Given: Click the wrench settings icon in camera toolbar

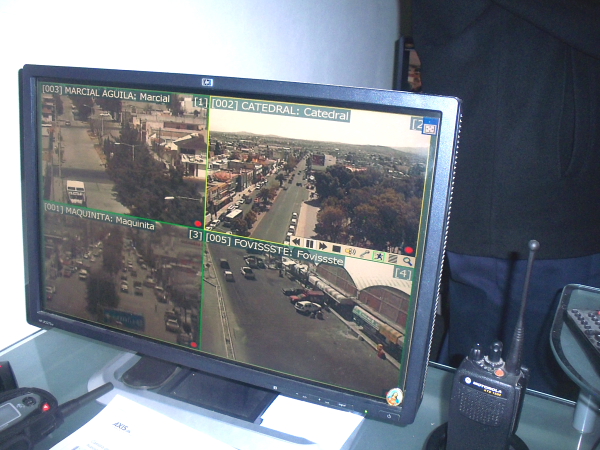Looking at the screenshot, I should (365, 253).
